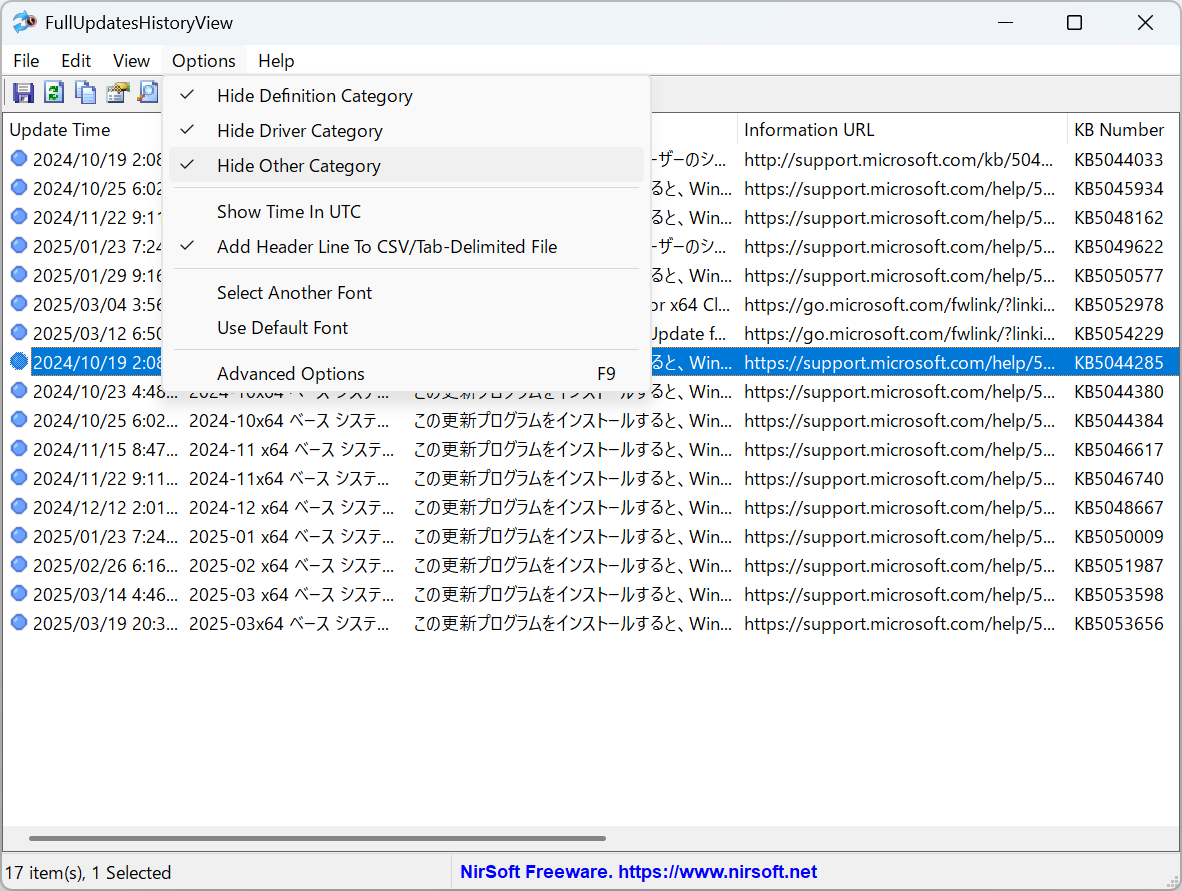Open the NirSoft Freeware website link
Viewport: 1182px width, 891px height.
point(638,872)
